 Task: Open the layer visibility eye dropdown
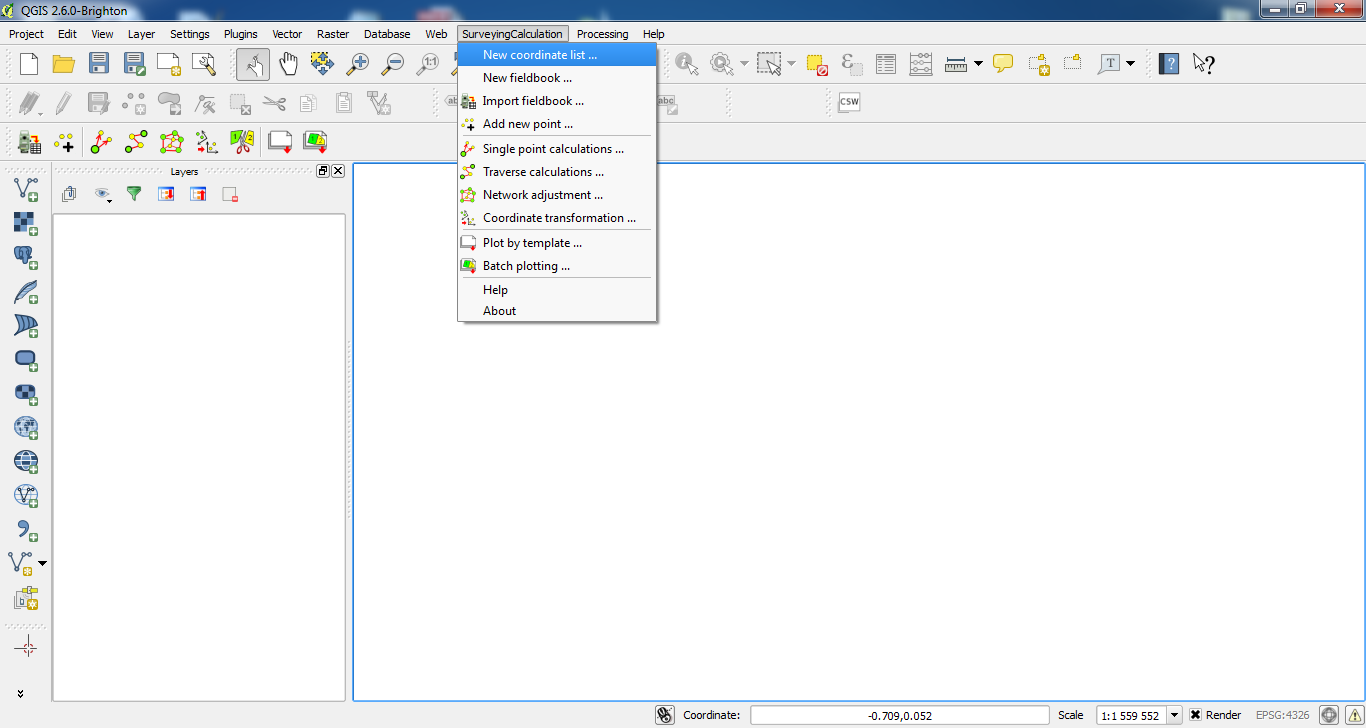[x=103, y=195]
